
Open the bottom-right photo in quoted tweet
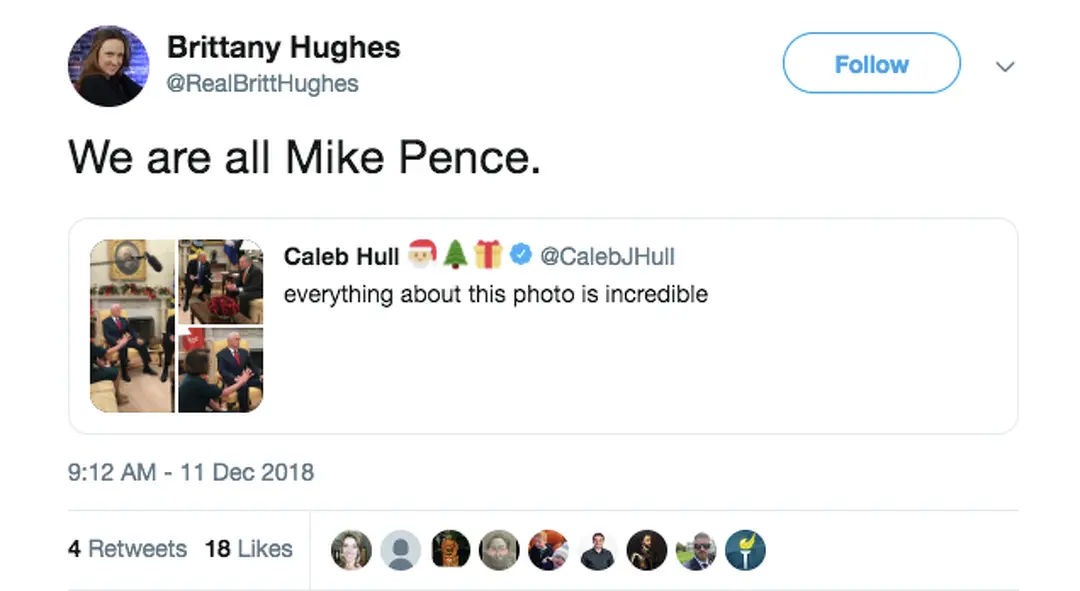point(220,369)
